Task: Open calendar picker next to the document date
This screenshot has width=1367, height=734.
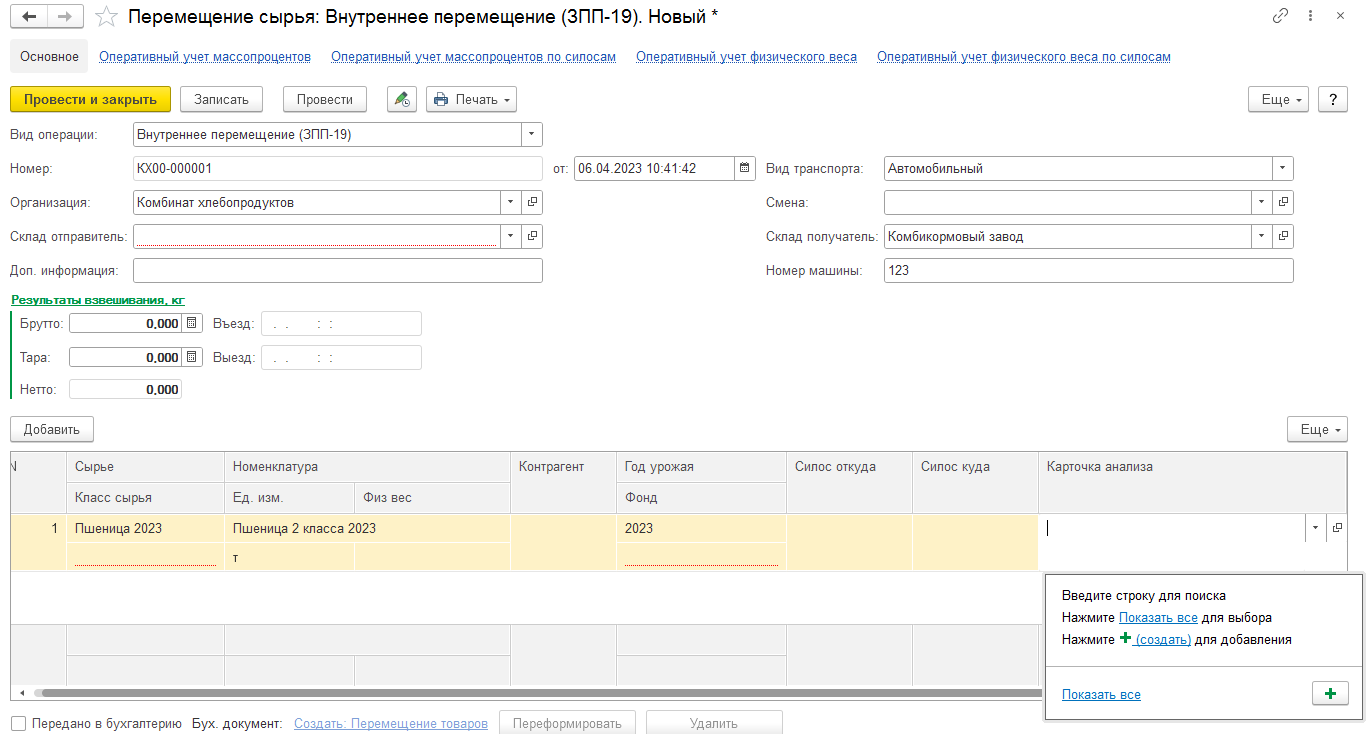Action: [x=745, y=168]
